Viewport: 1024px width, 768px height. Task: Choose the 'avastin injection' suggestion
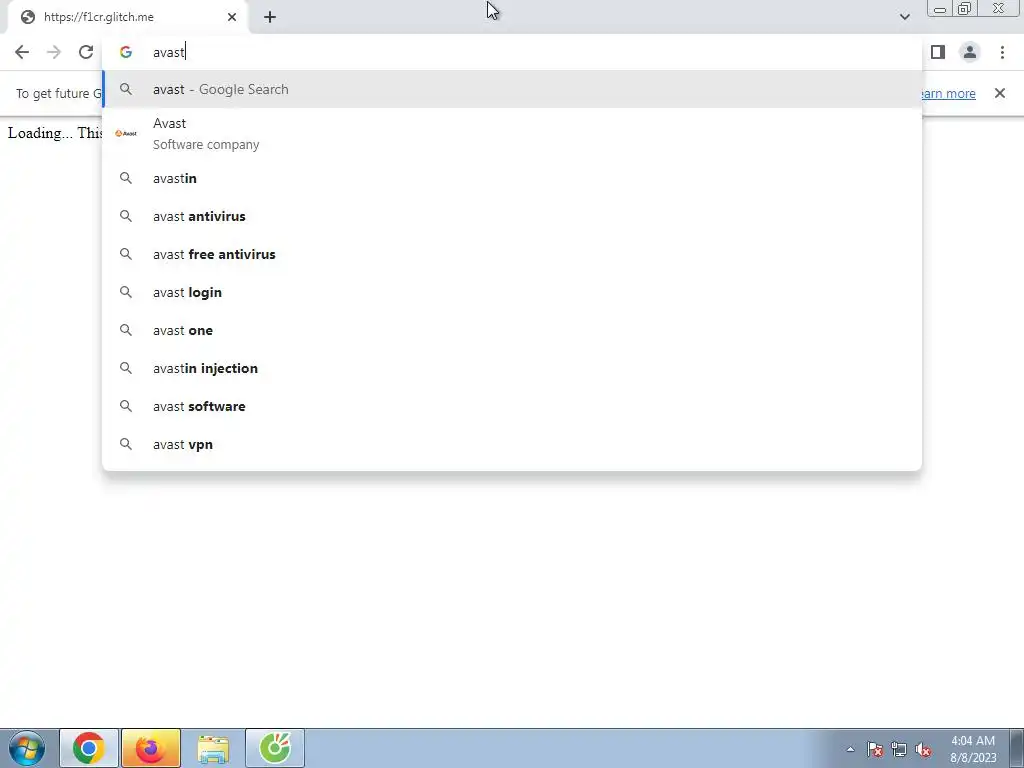tap(512, 368)
